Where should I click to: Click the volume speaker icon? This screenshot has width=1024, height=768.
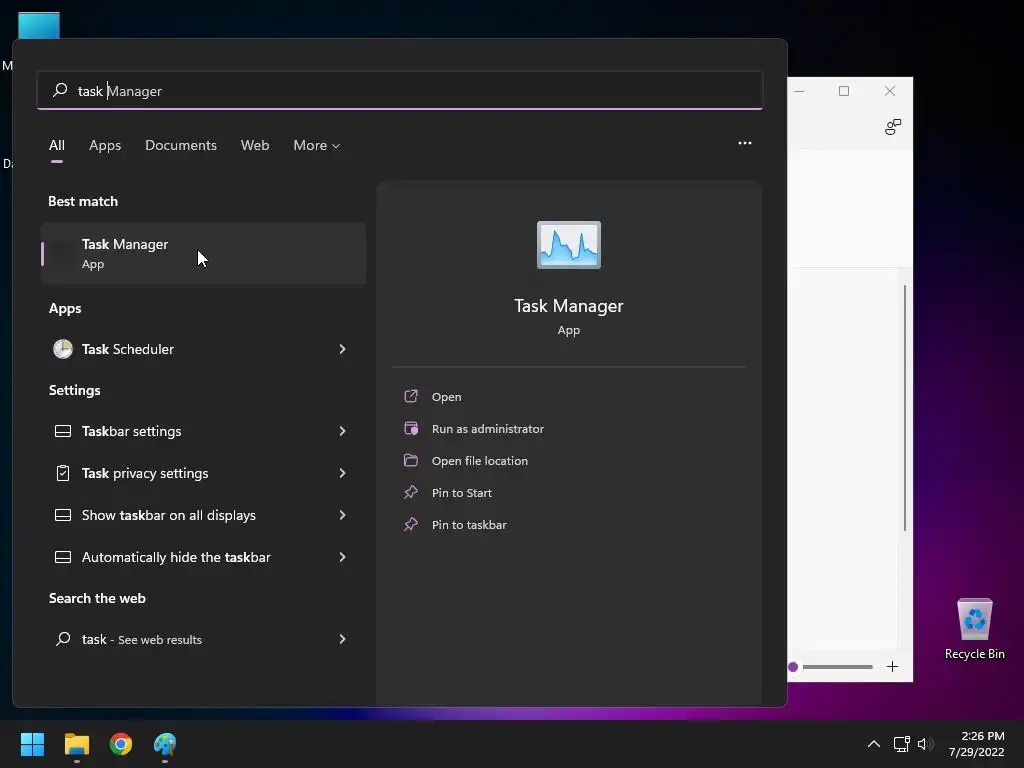pos(925,744)
